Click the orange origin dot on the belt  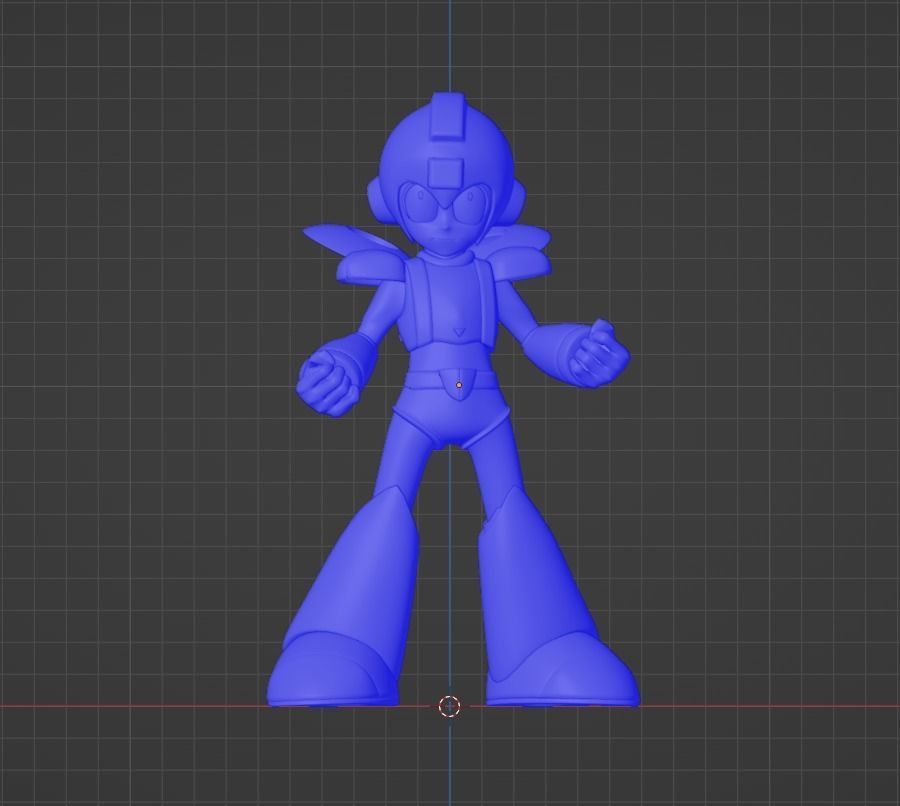(x=459, y=385)
